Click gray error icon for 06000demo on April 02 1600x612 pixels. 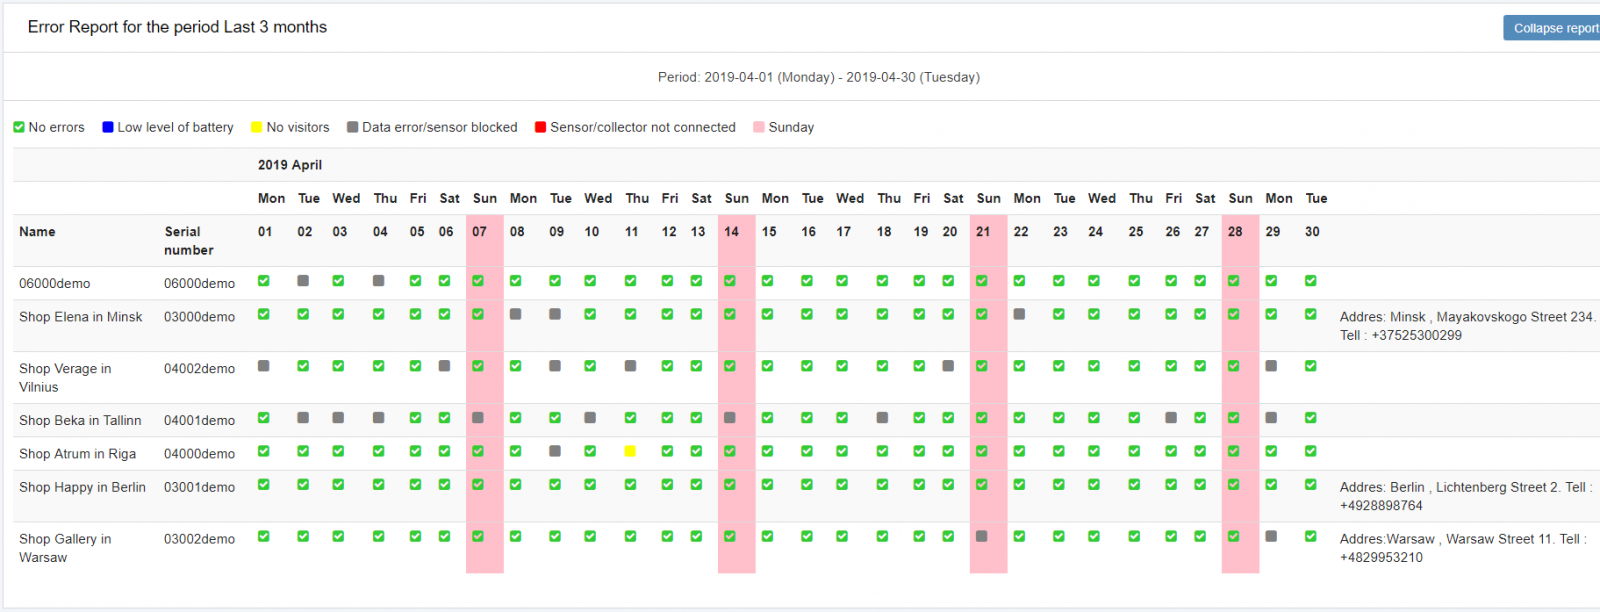[303, 281]
